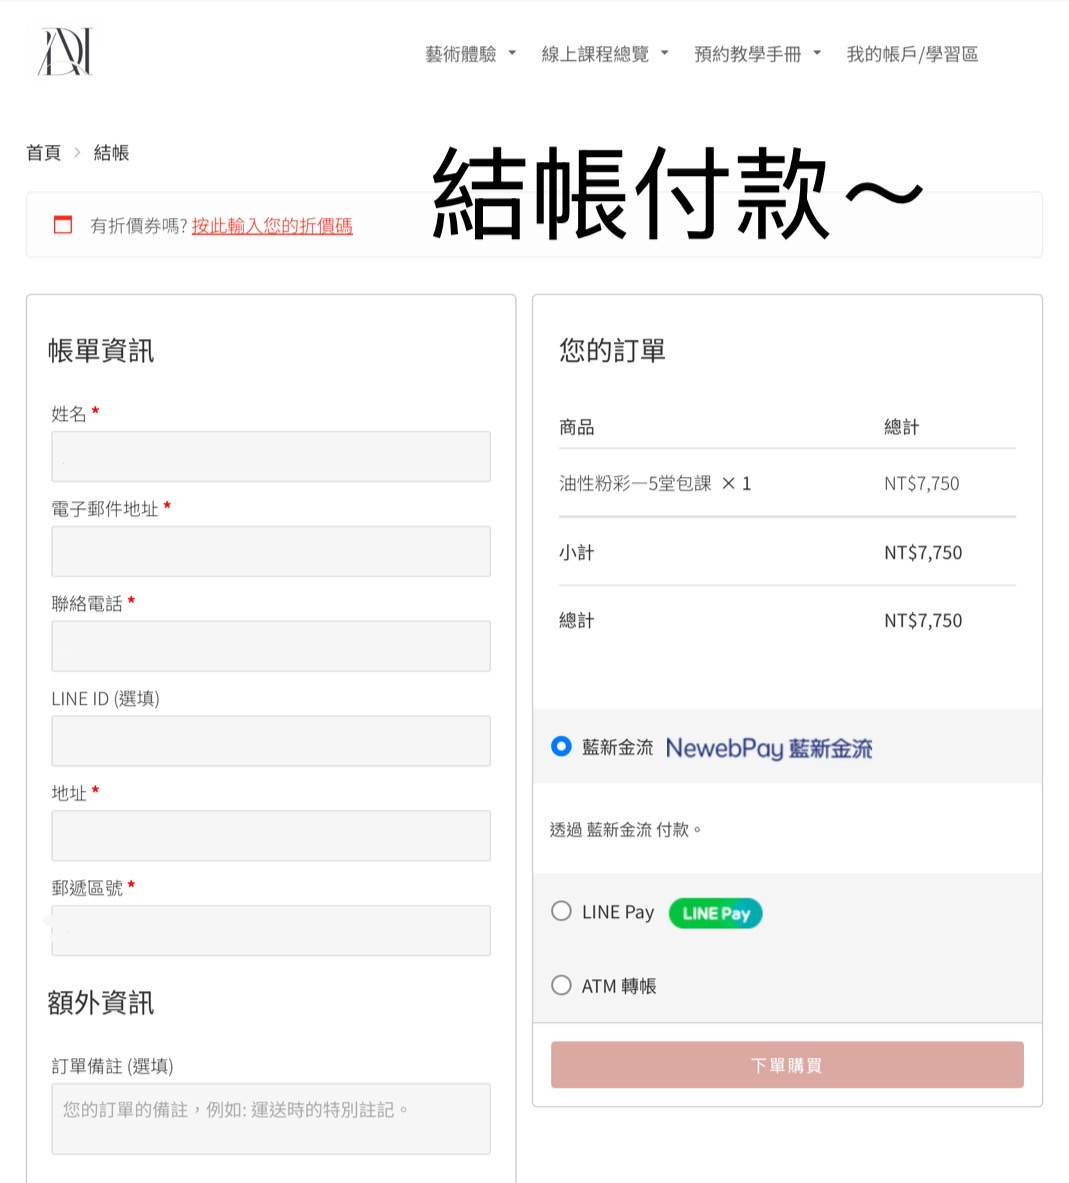The width and height of the screenshot is (1069, 1183).
Task: Click the 訂單備註 textarea
Action: pyautogui.click(x=271, y=1118)
